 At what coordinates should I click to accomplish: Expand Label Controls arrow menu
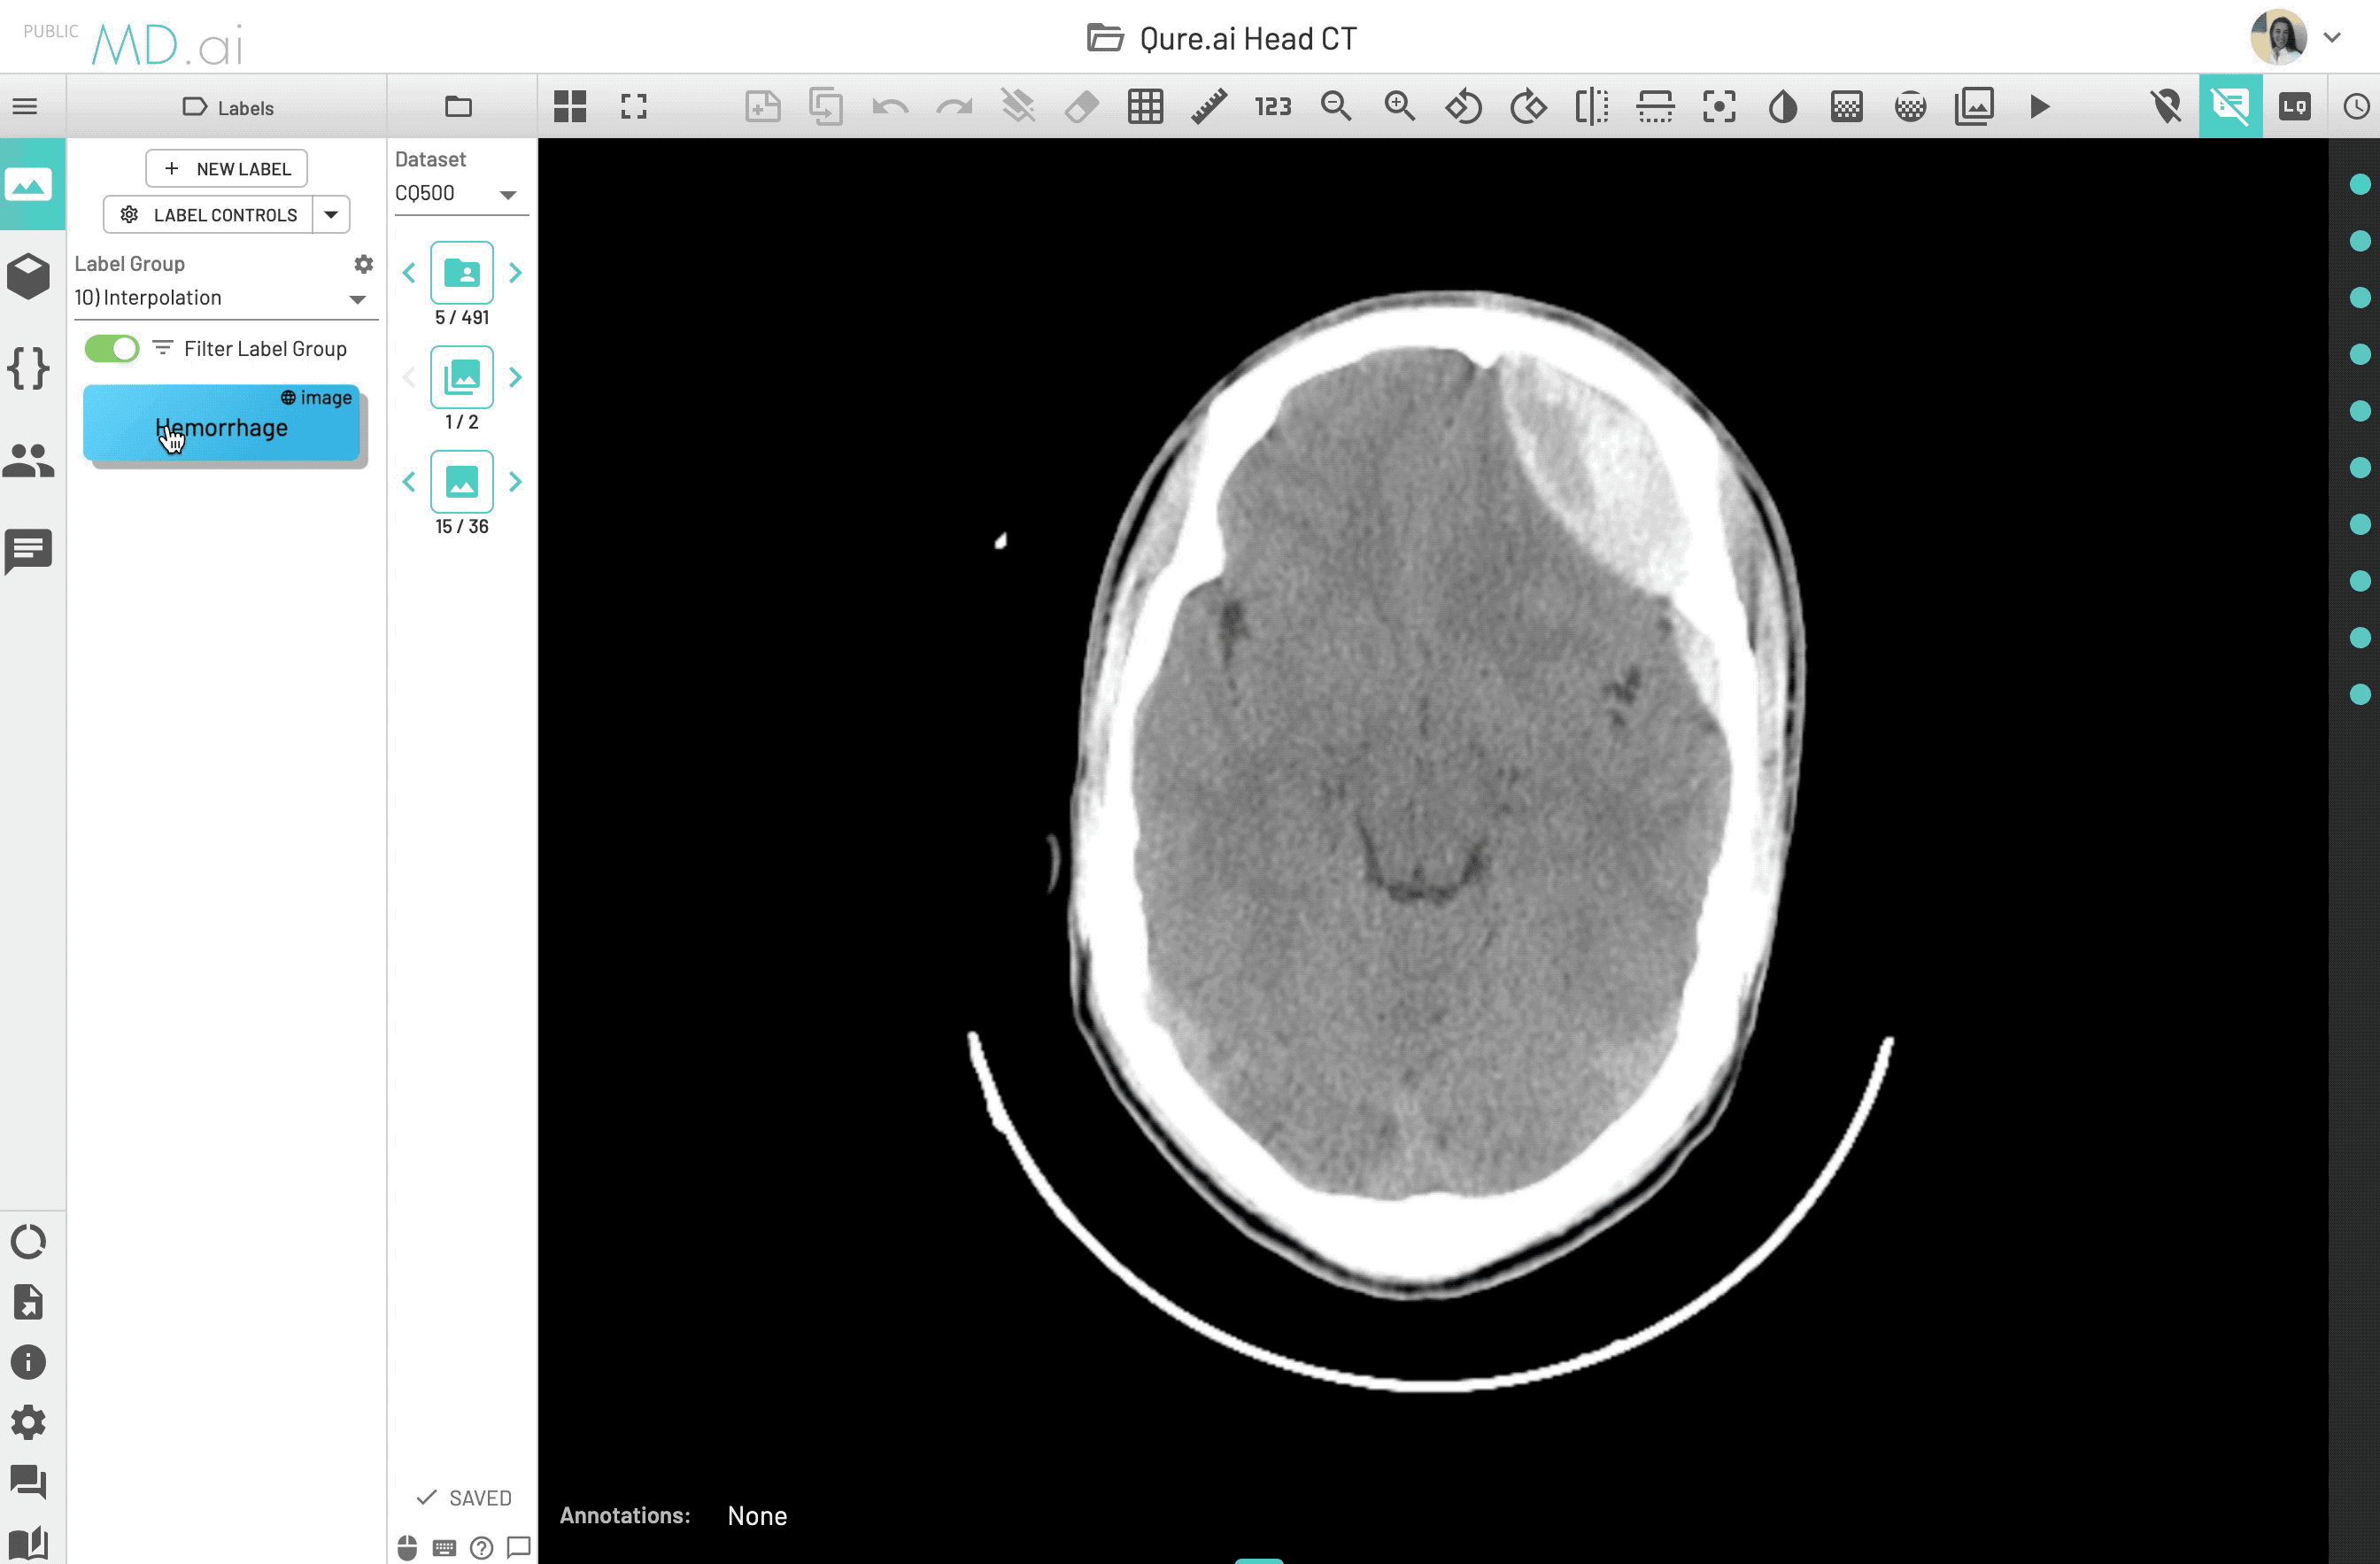[331, 214]
